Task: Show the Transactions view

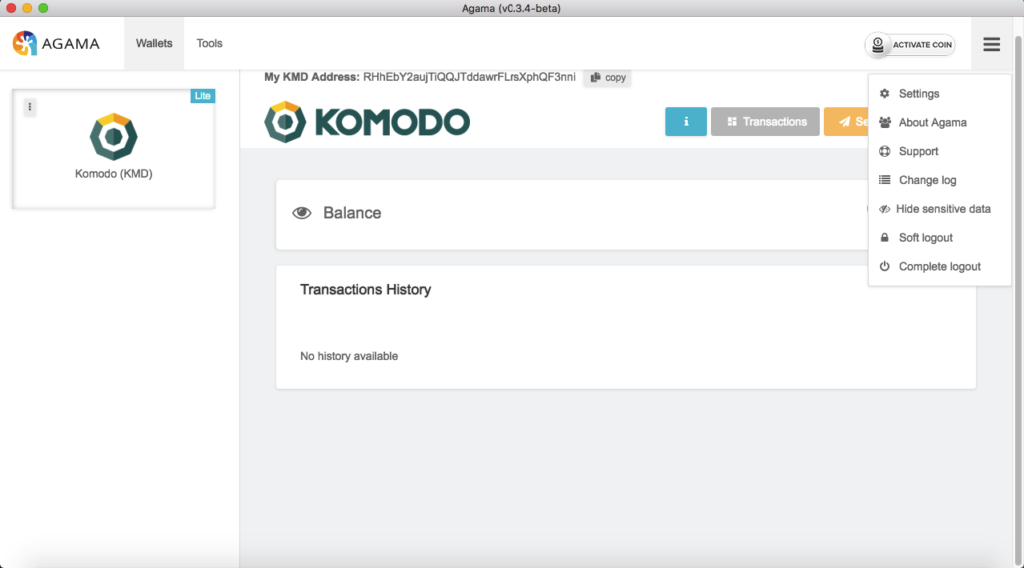Action: click(765, 121)
